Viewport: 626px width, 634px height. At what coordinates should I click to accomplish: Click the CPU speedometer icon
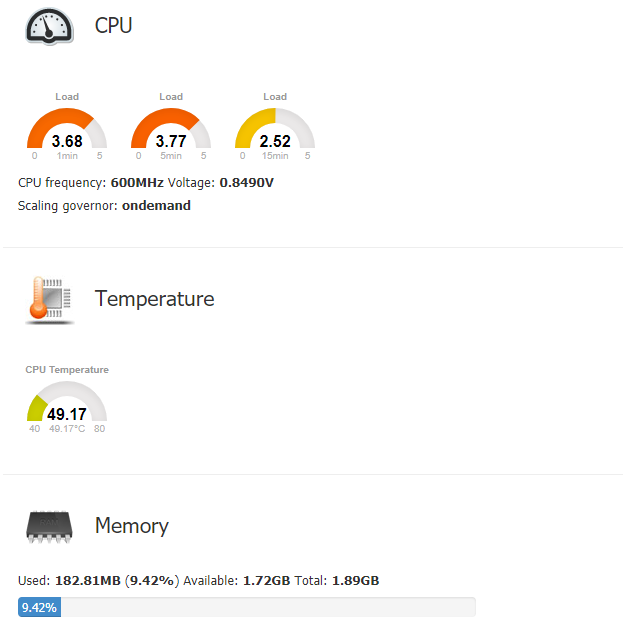tap(49, 26)
